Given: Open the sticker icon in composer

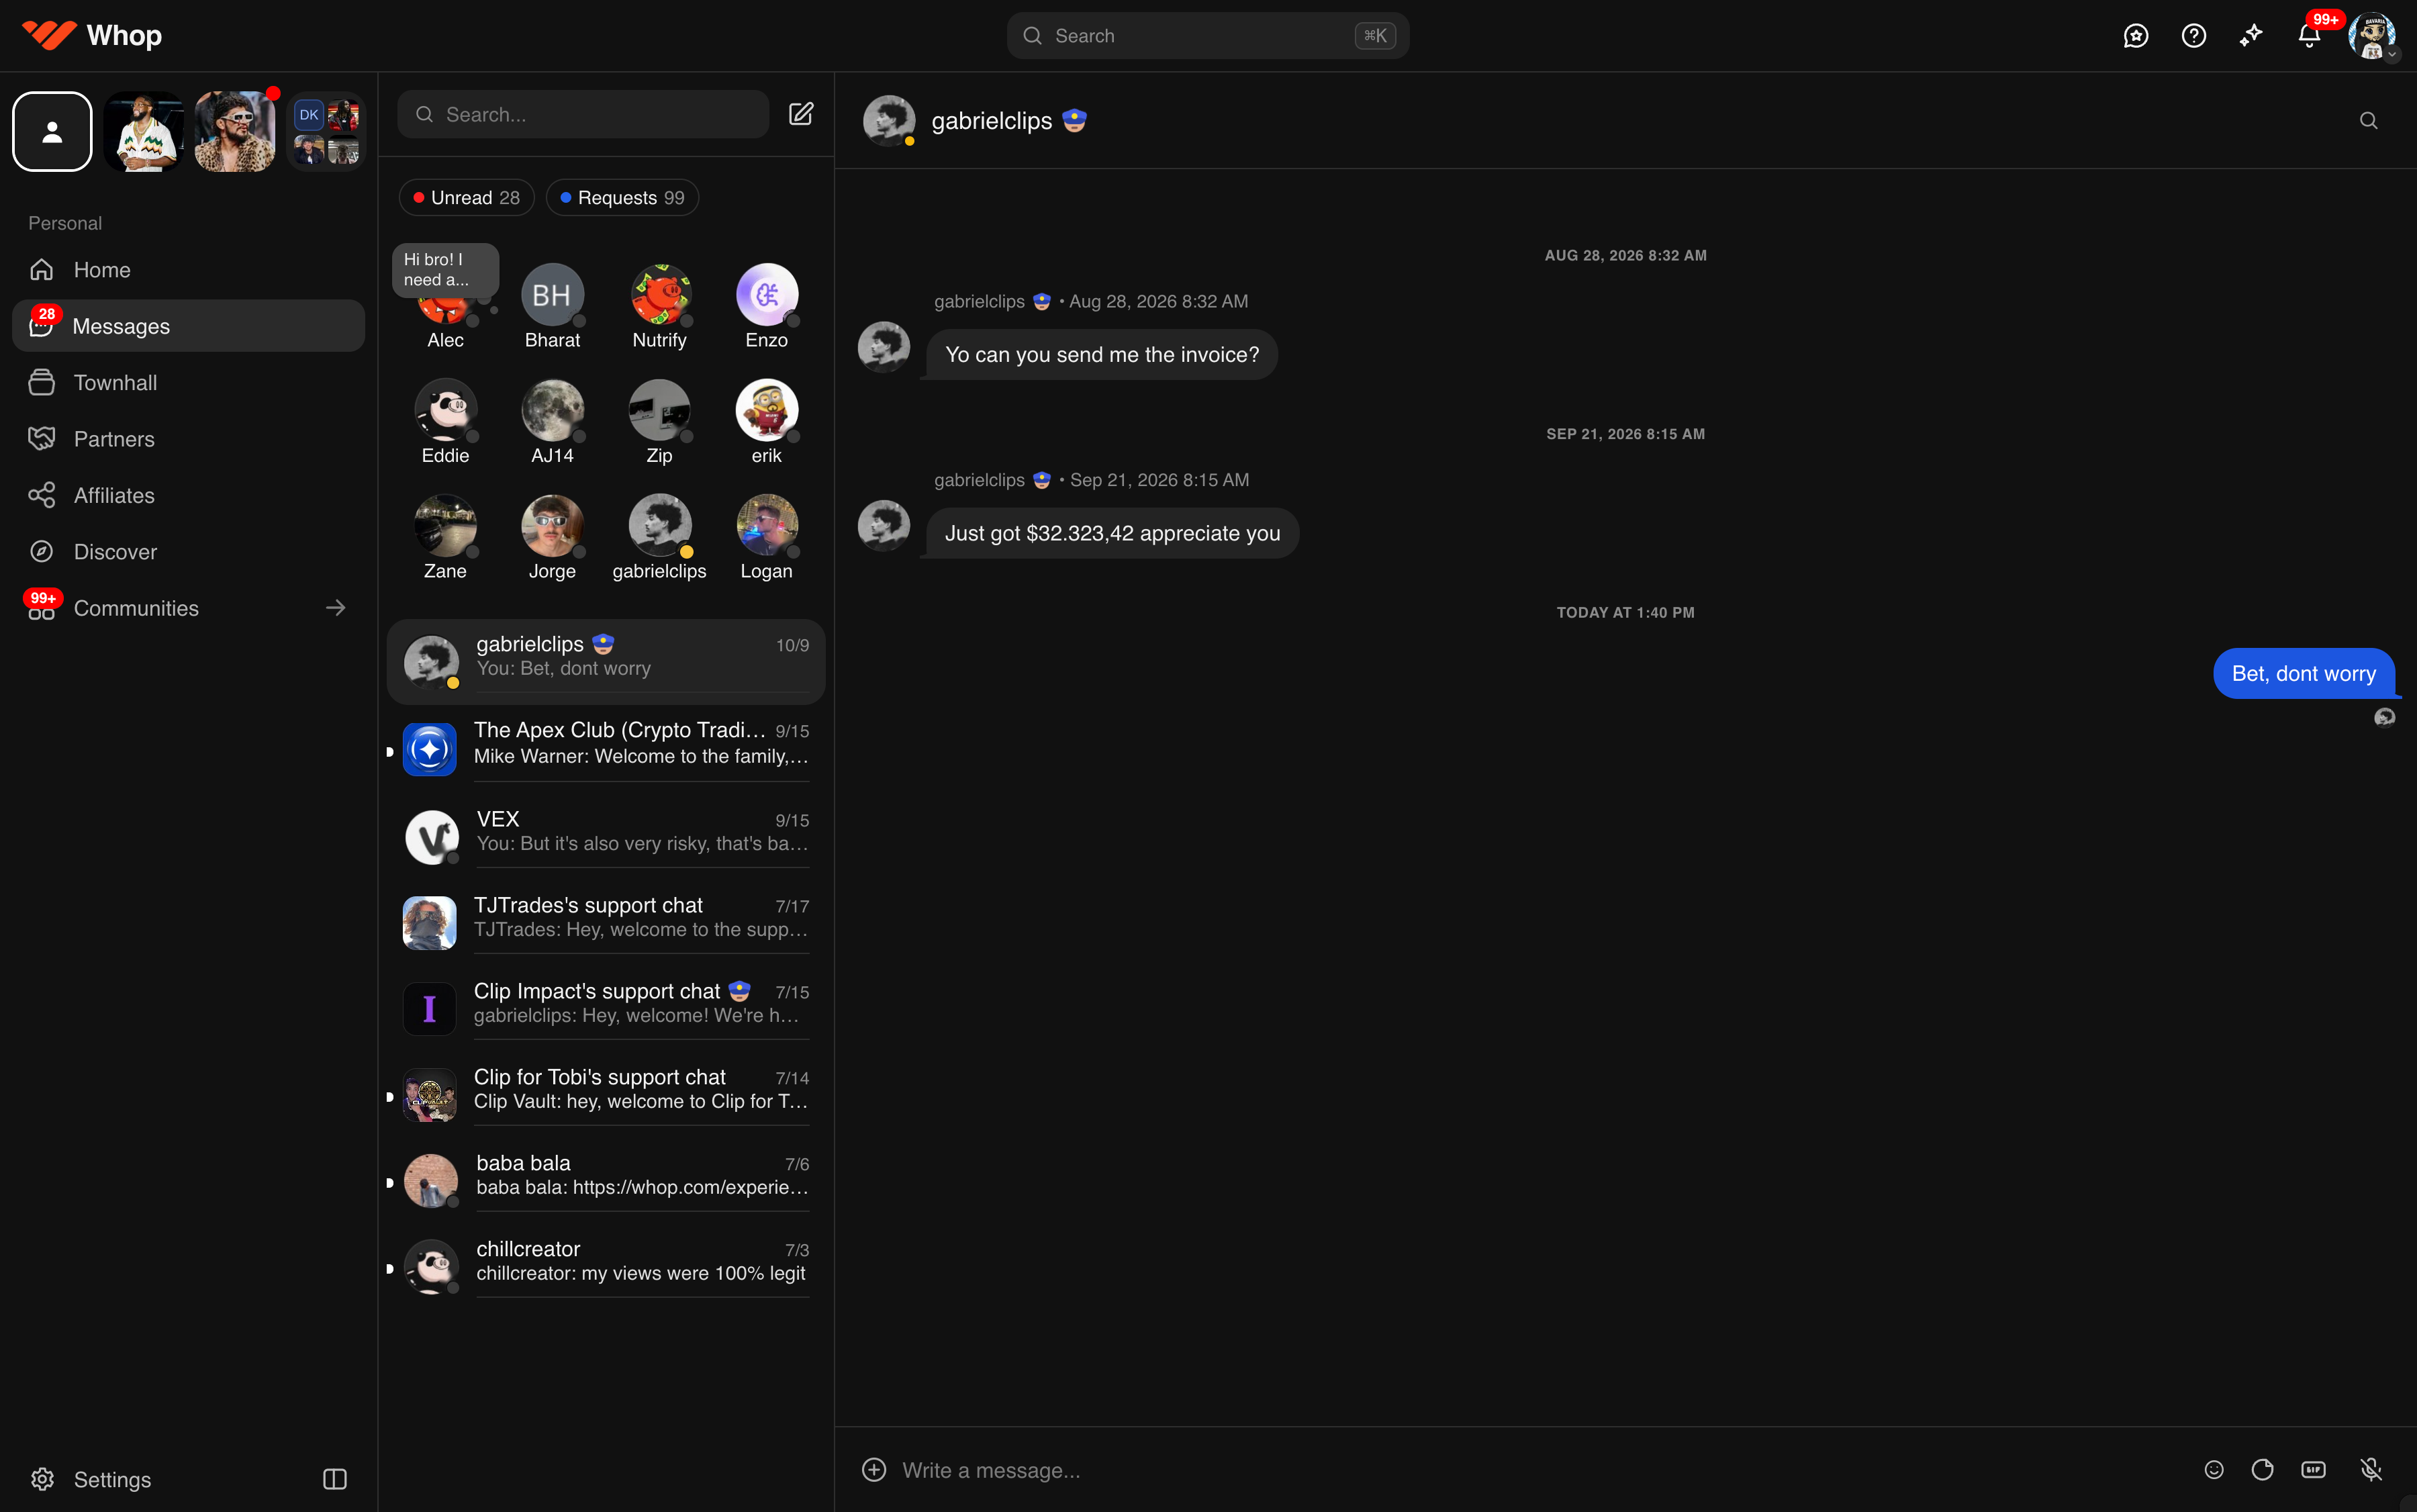Looking at the screenshot, I should tap(2263, 1469).
